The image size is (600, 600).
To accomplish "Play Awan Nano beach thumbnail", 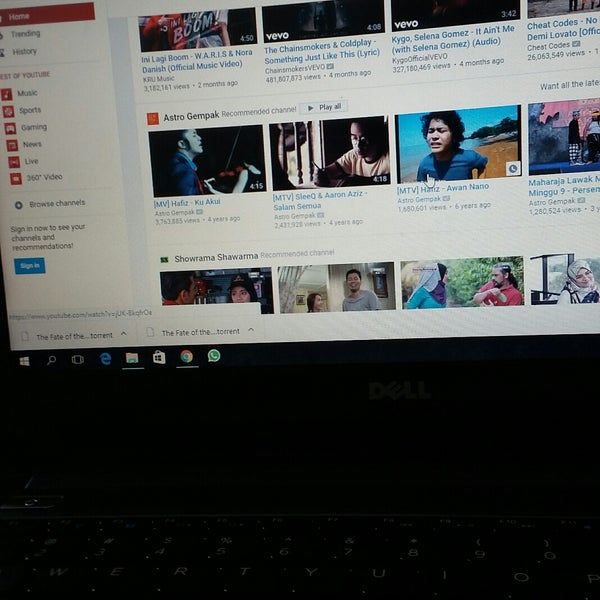I will (x=458, y=143).
